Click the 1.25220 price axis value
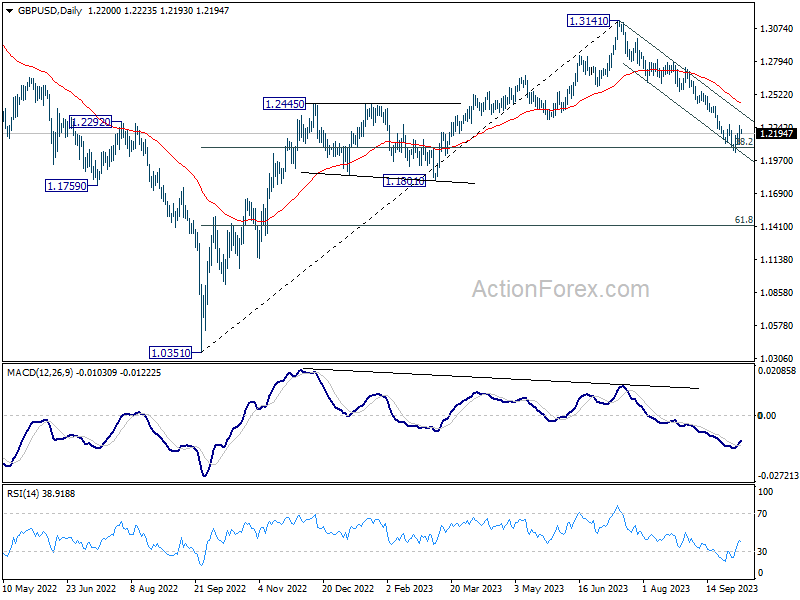This screenshot has width=800, height=600. (777, 95)
